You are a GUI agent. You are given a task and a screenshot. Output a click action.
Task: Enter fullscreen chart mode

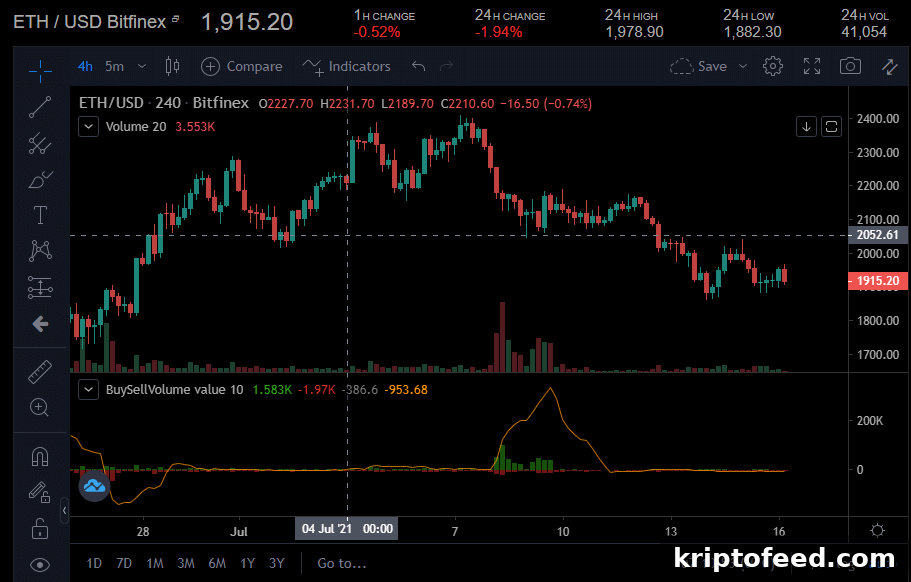click(812, 66)
